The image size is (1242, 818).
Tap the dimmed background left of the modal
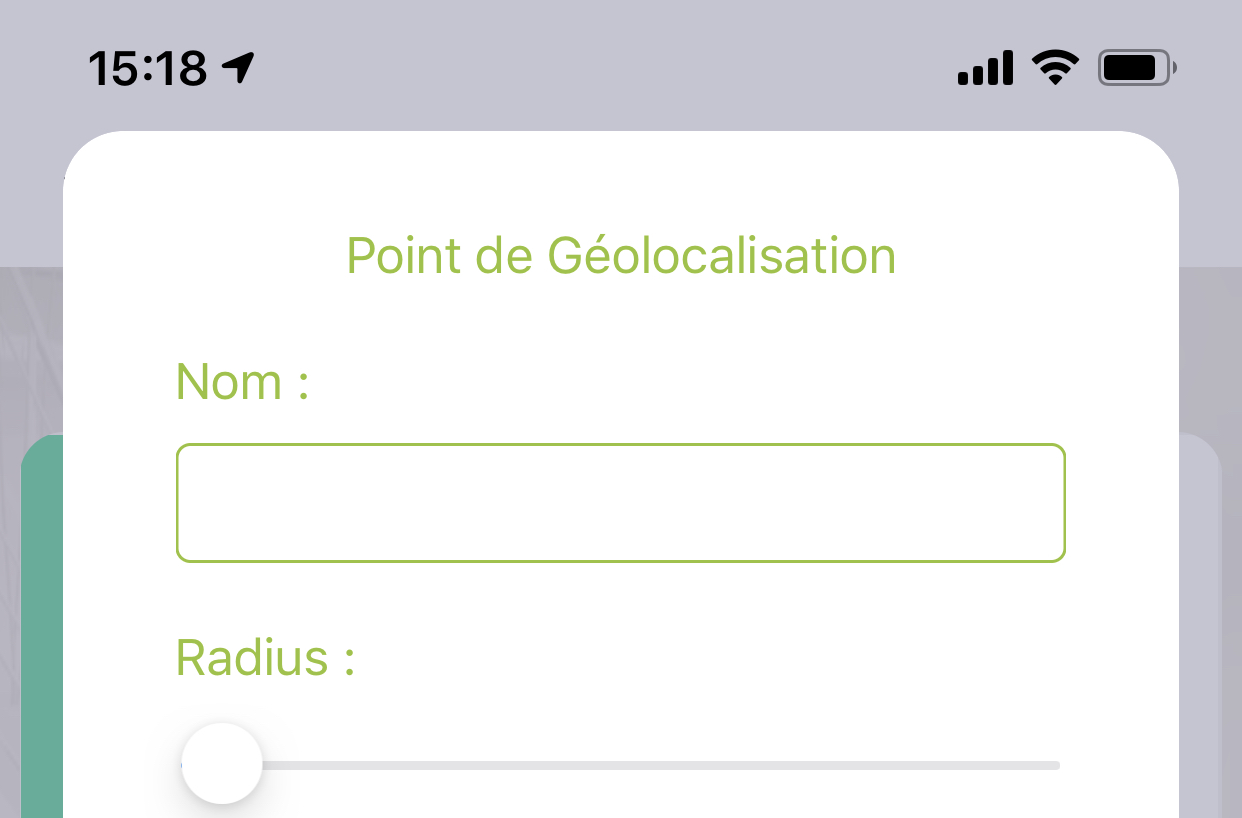pyautogui.click(x=30, y=350)
